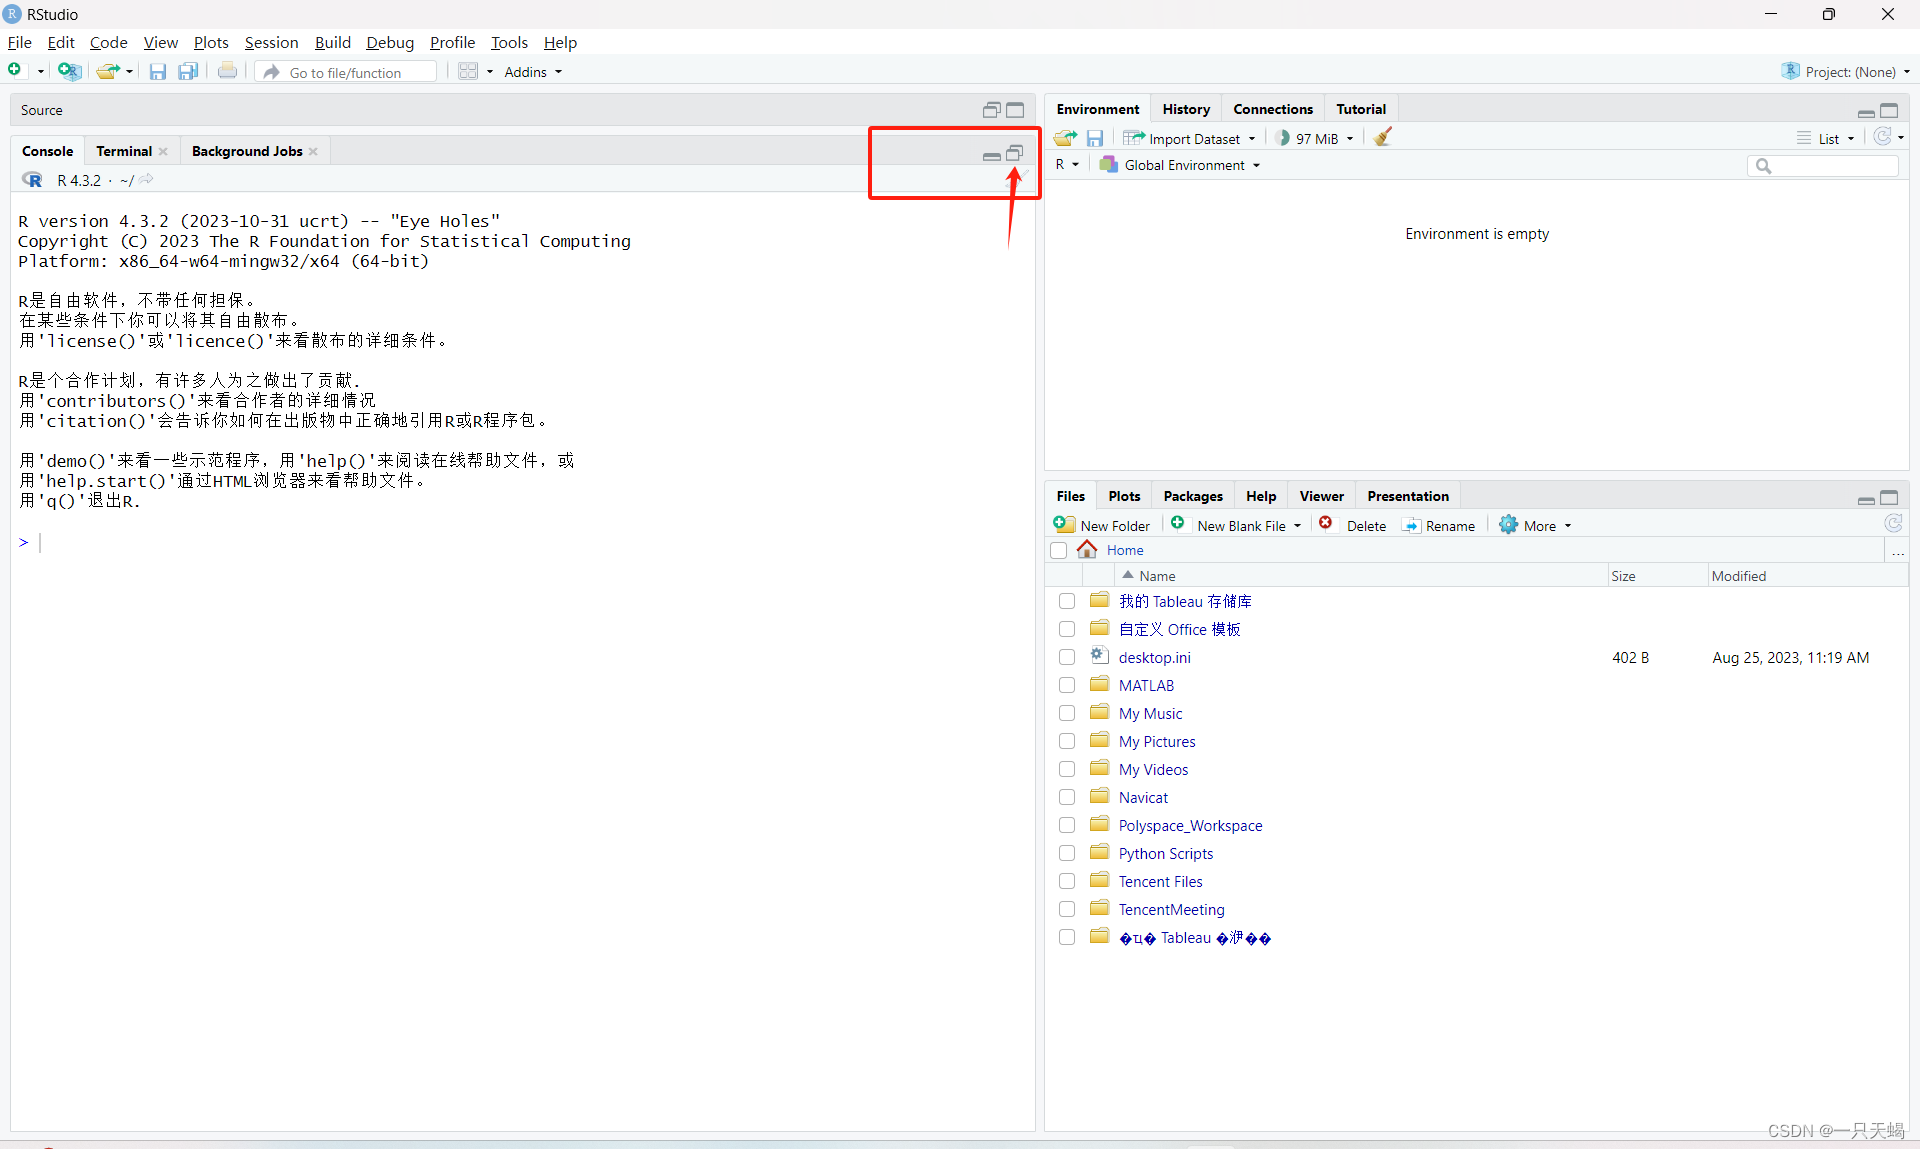Click the Save workspace icon in Environment
This screenshot has height=1149, width=1920.
[x=1095, y=138]
